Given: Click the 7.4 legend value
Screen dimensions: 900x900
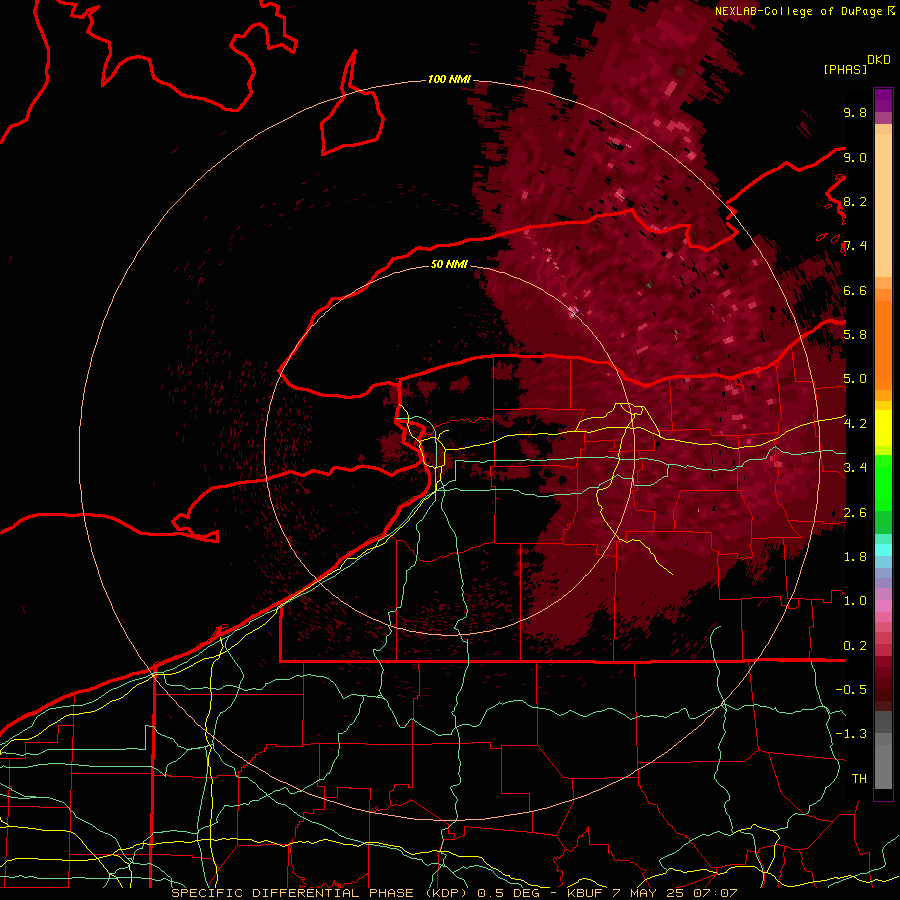Looking at the screenshot, I should (855, 246).
